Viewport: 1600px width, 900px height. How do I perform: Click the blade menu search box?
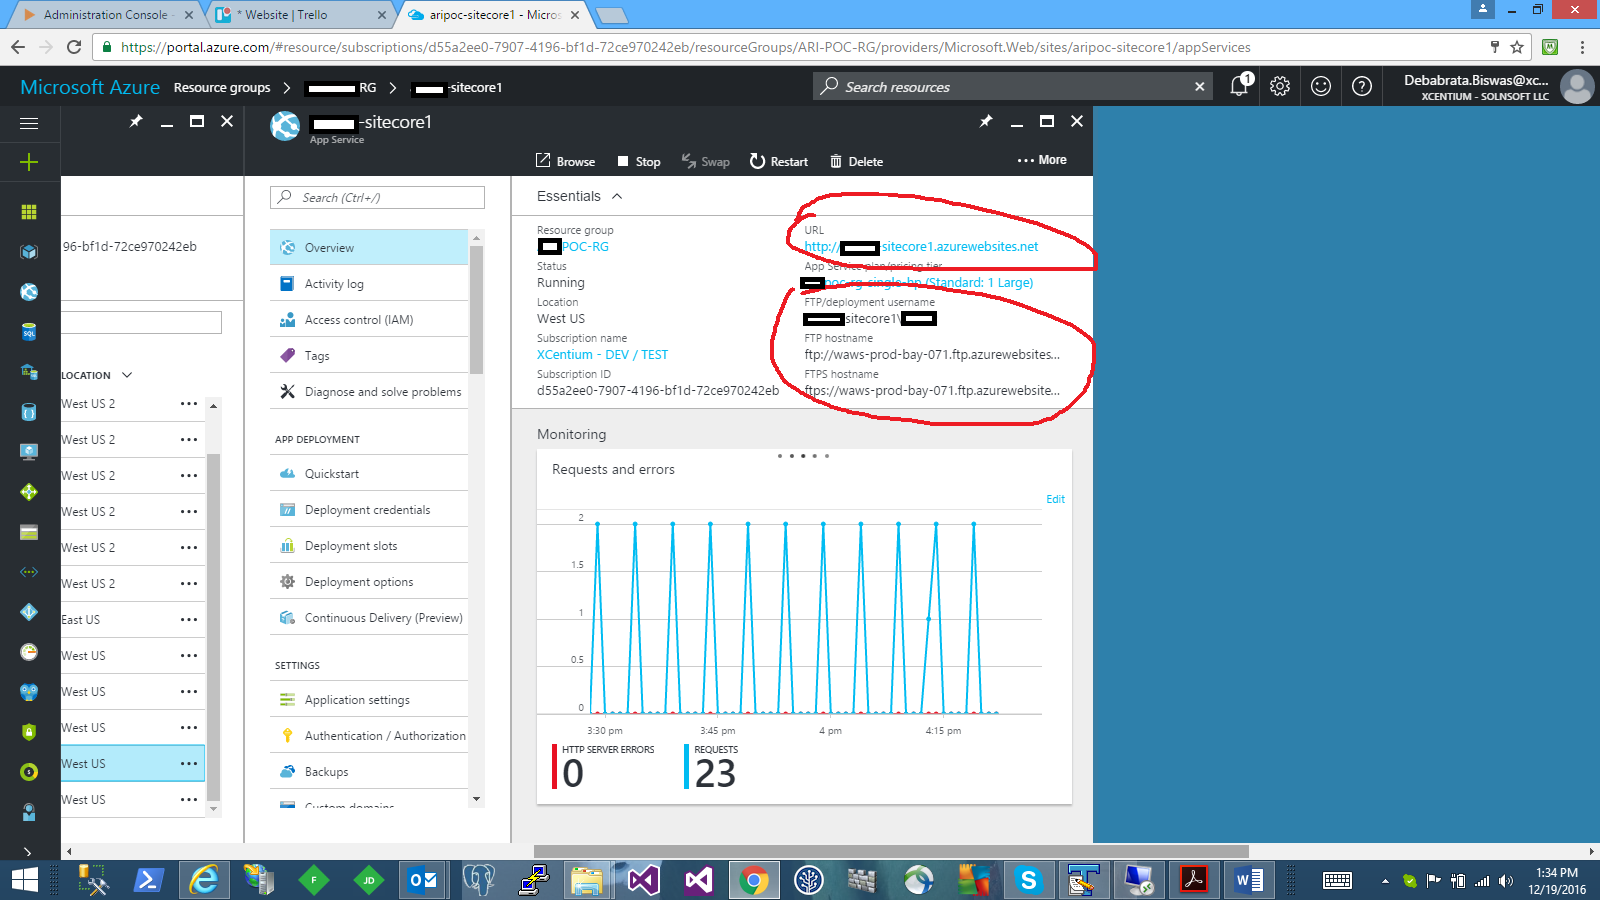point(377,197)
